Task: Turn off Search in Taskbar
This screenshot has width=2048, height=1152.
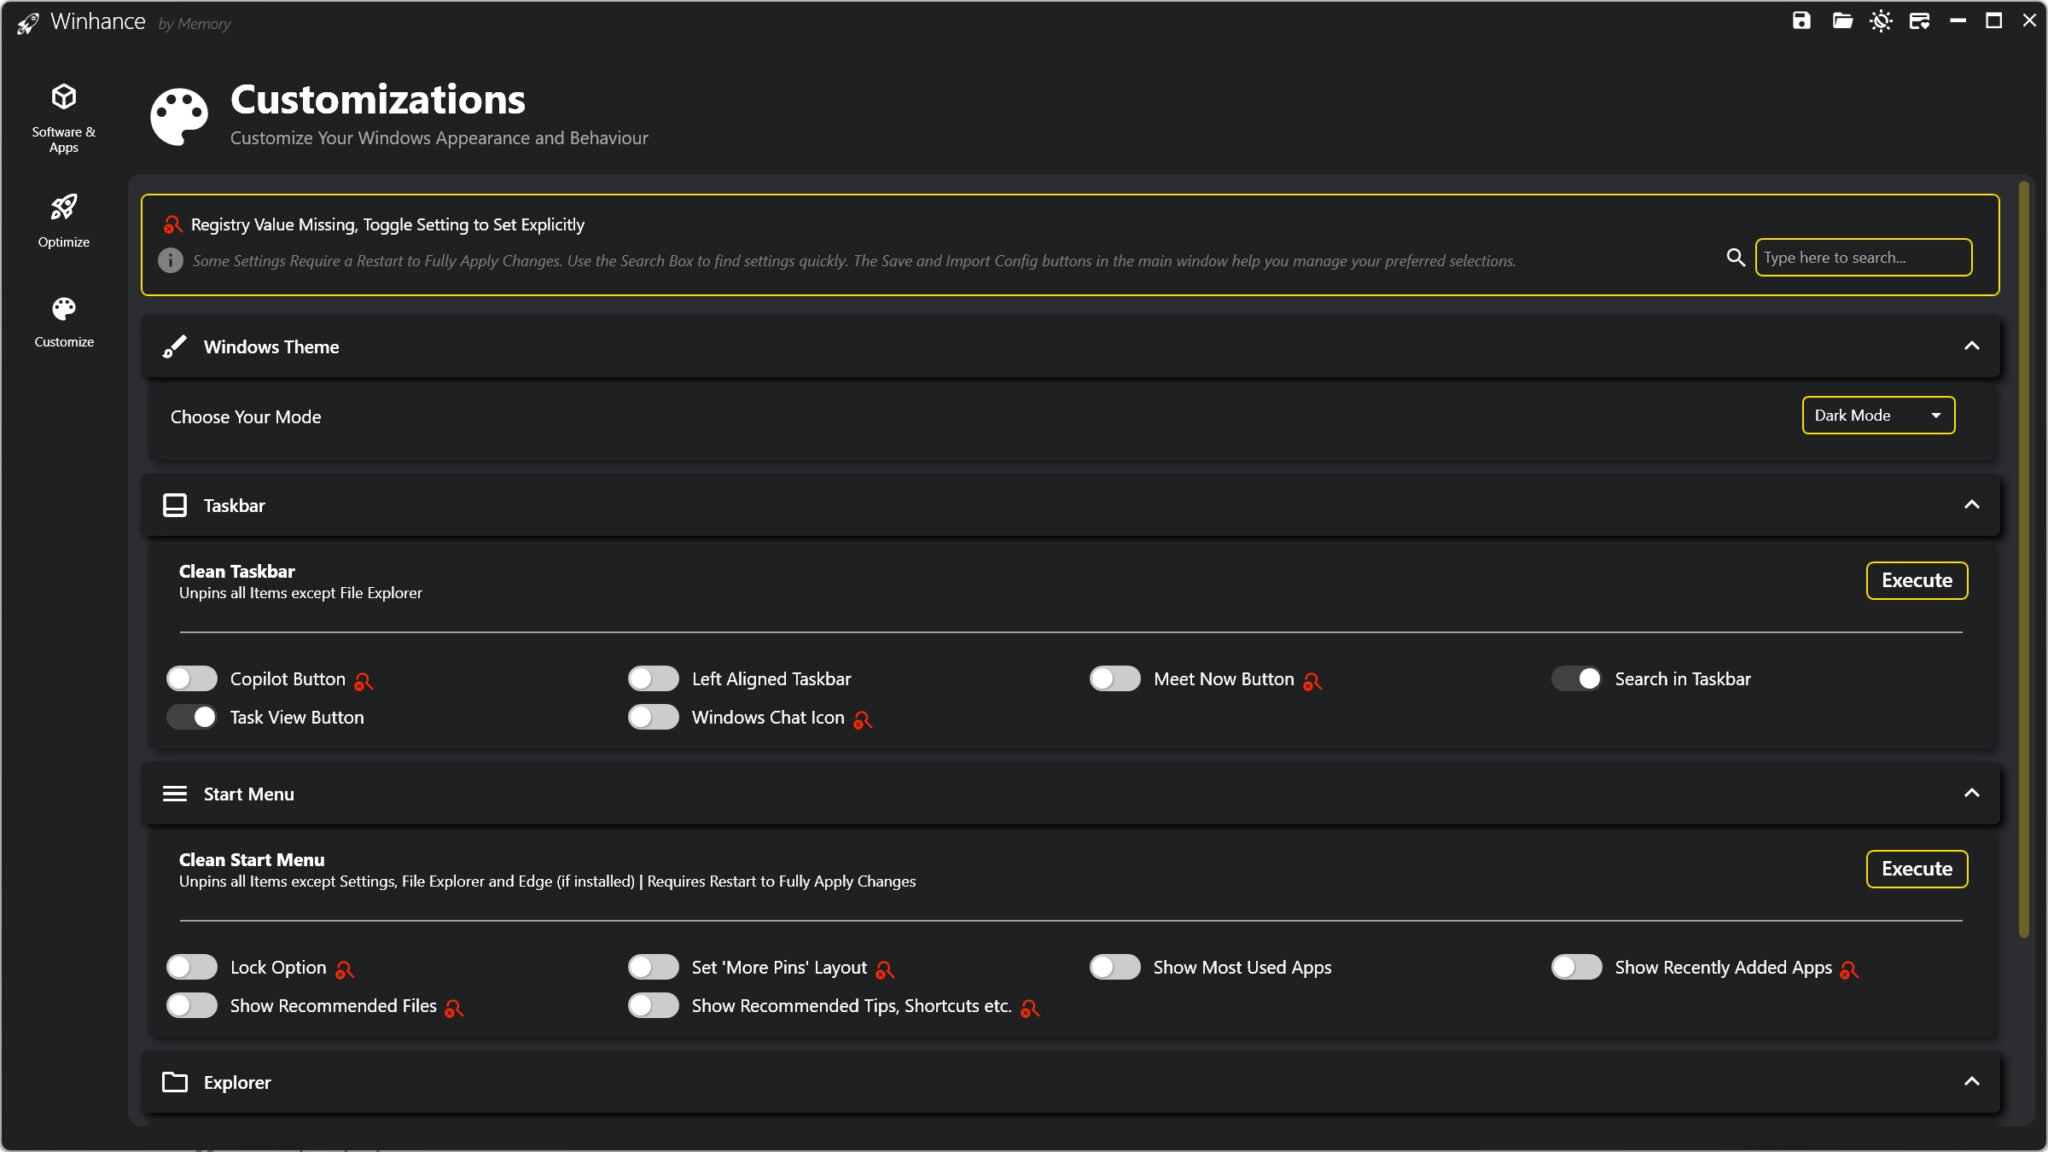Action: pos(1577,678)
